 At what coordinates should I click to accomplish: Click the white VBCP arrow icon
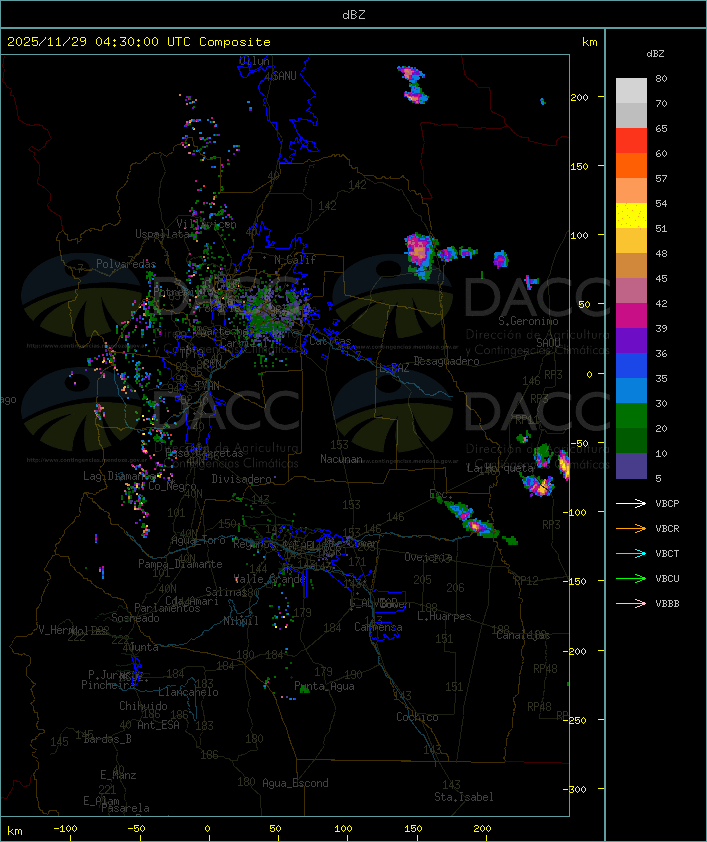coord(631,503)
